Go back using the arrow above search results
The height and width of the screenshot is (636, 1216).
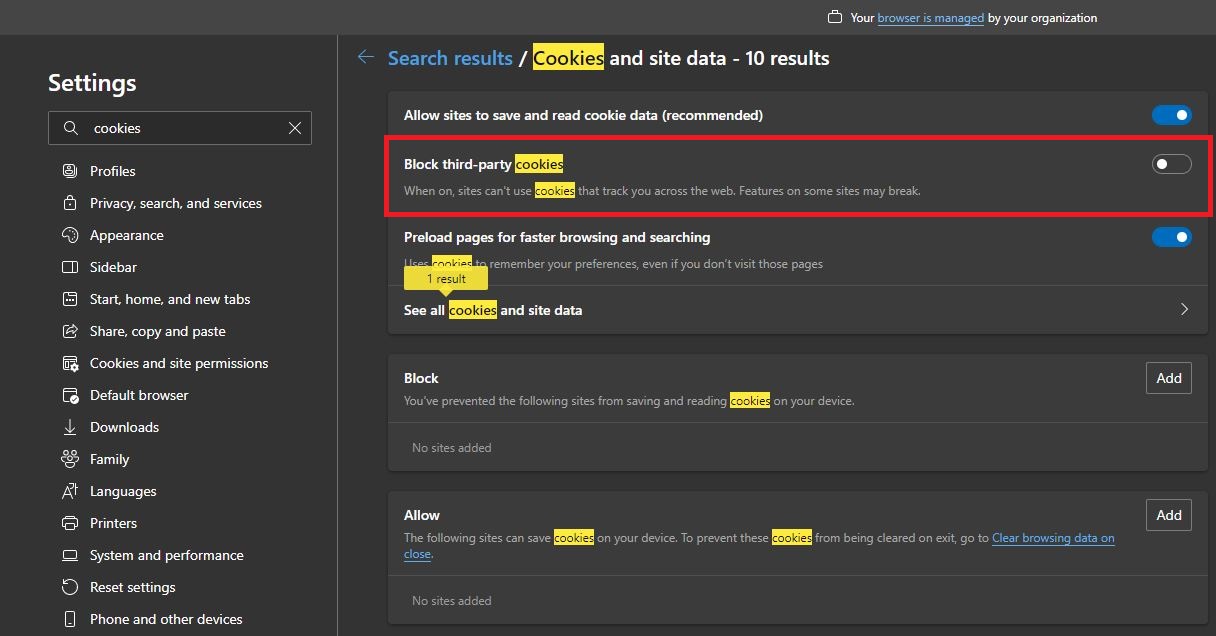pyautogui.click(x=366, y=57)
